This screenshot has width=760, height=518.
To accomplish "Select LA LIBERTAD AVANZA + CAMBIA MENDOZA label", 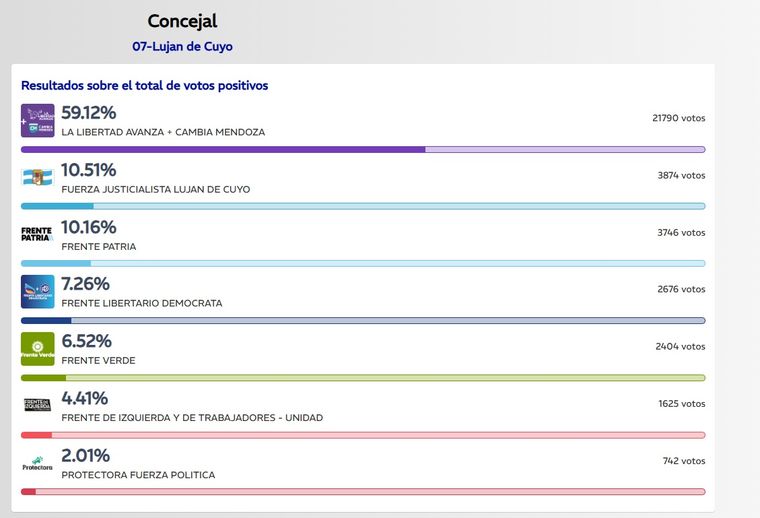I will (x=163, y=132).
